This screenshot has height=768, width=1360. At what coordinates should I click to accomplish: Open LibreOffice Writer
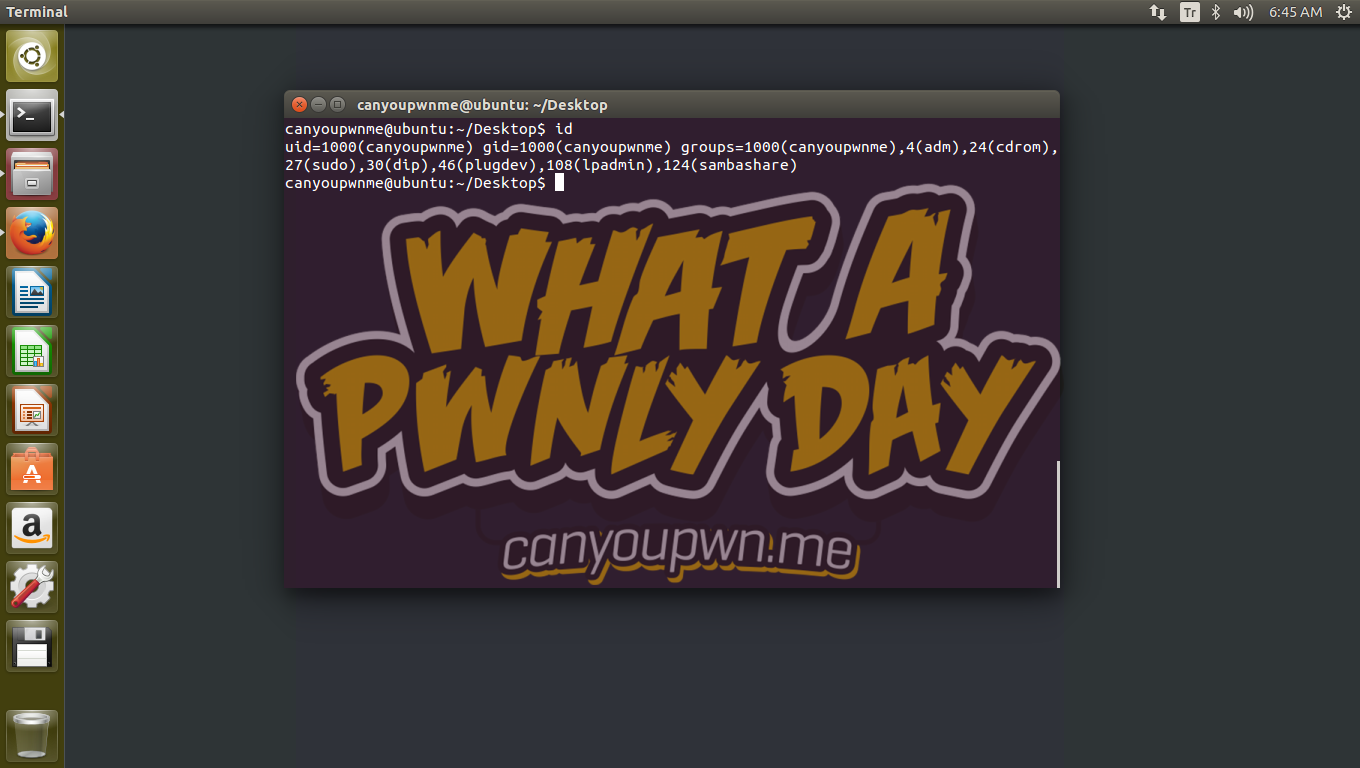pyautogui.click(x=32, y=292)
